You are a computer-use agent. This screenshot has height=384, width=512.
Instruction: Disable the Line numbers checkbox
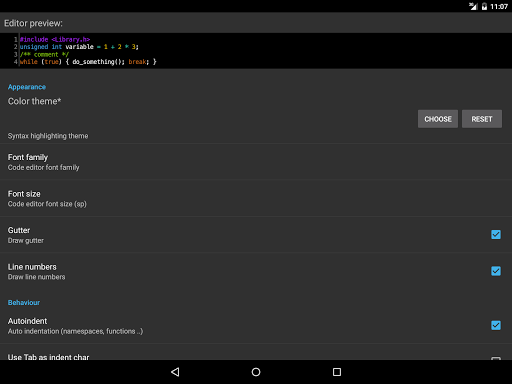(x=496, y=271)
